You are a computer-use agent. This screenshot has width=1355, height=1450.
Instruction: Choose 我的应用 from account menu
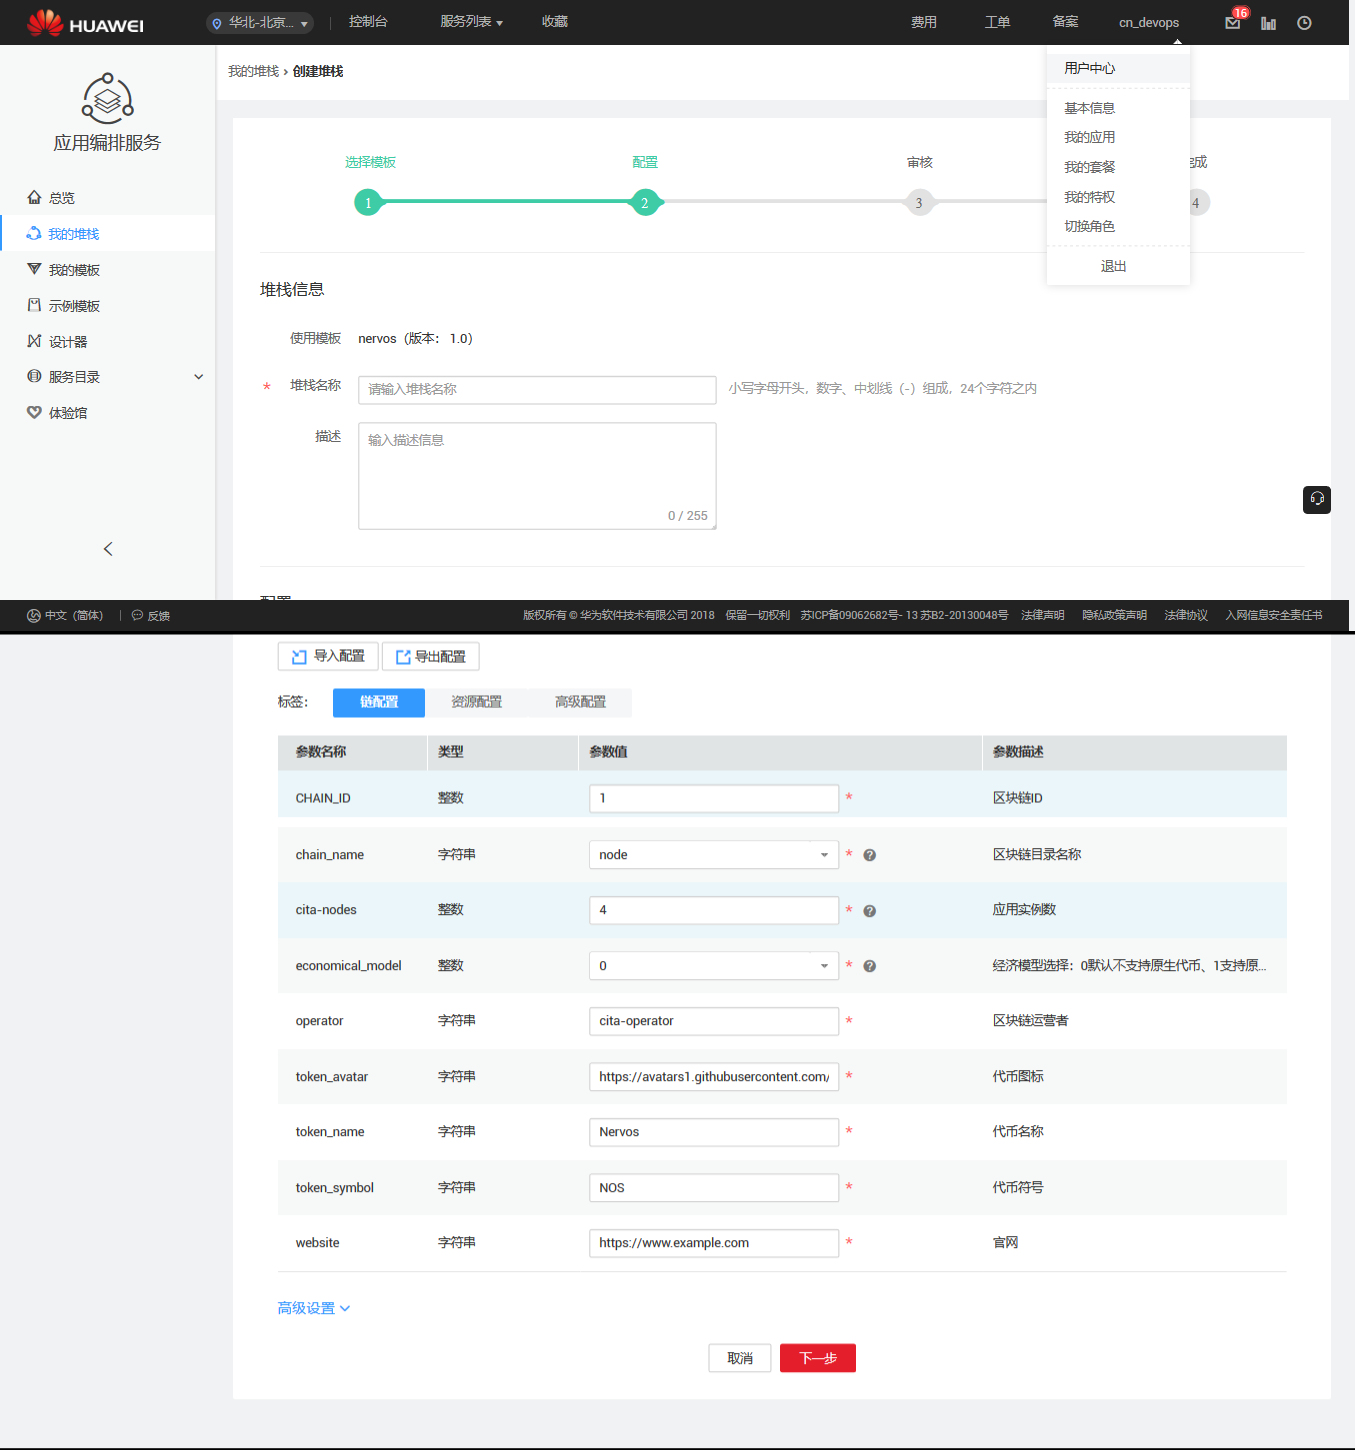point(1089,137)
